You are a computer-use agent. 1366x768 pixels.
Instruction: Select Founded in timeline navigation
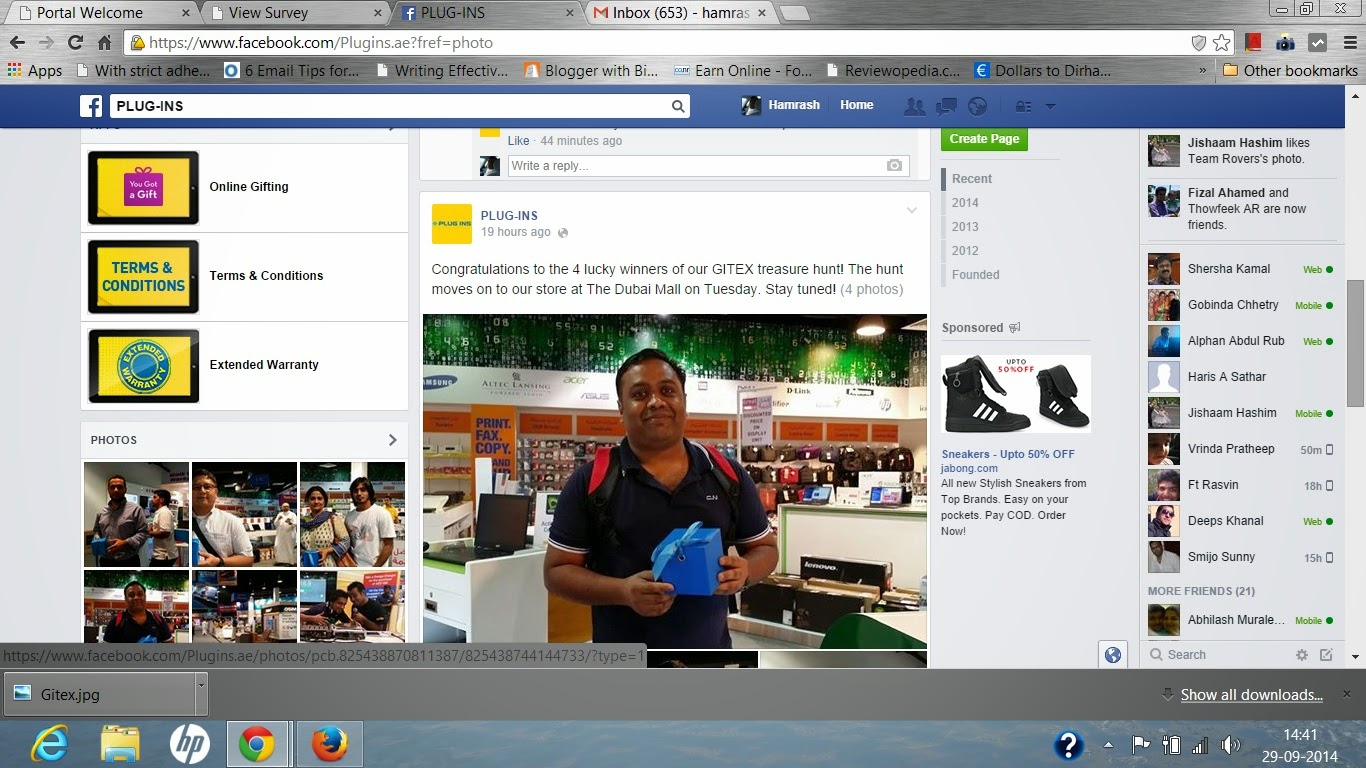(975, 275)
